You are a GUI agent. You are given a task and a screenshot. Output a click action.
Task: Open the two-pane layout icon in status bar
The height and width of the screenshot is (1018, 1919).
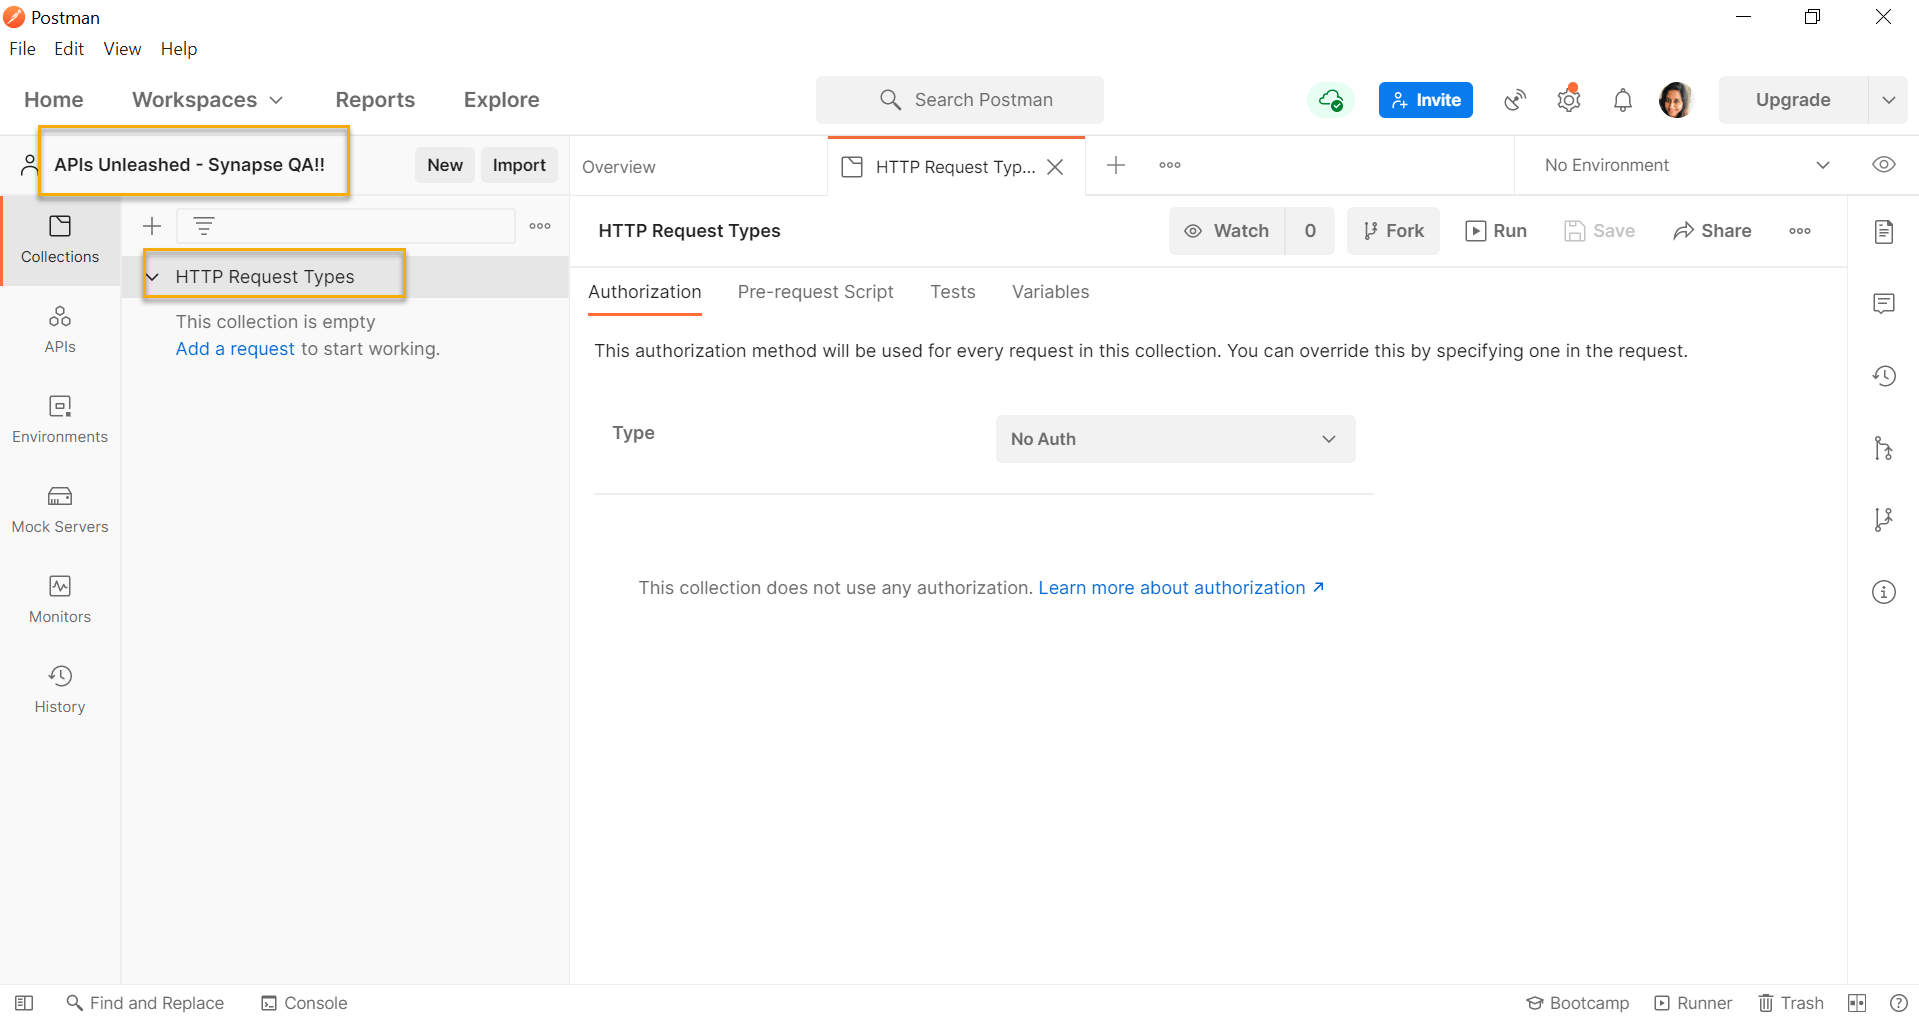(x=1857, y=1003)
